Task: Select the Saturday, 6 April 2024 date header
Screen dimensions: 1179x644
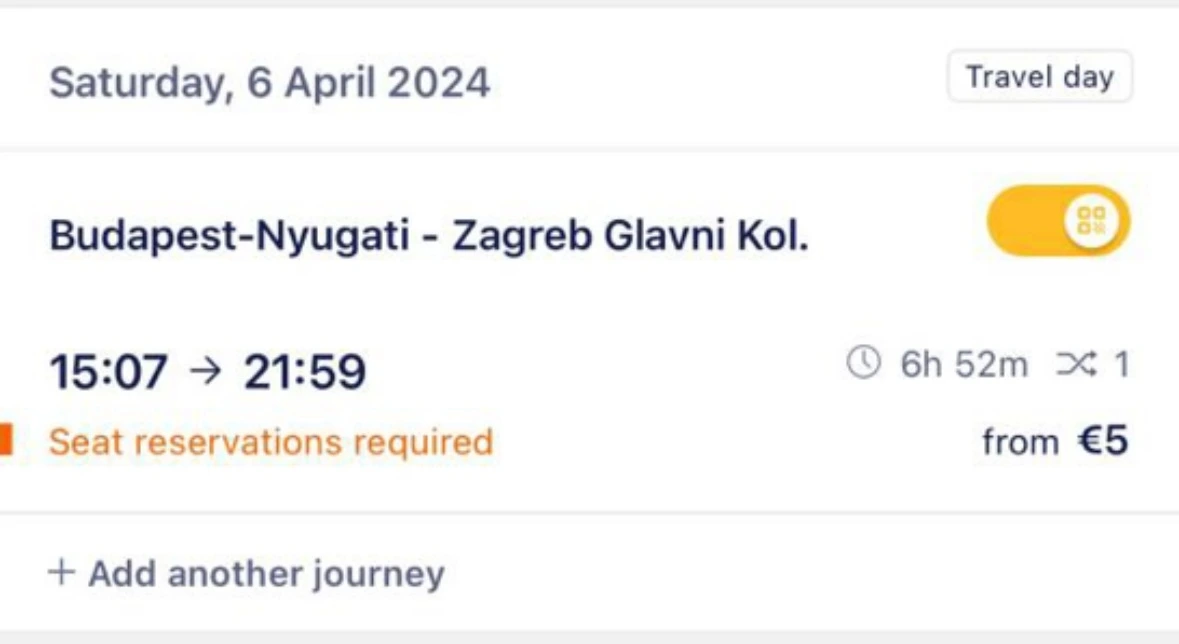Action: (270, 82)
